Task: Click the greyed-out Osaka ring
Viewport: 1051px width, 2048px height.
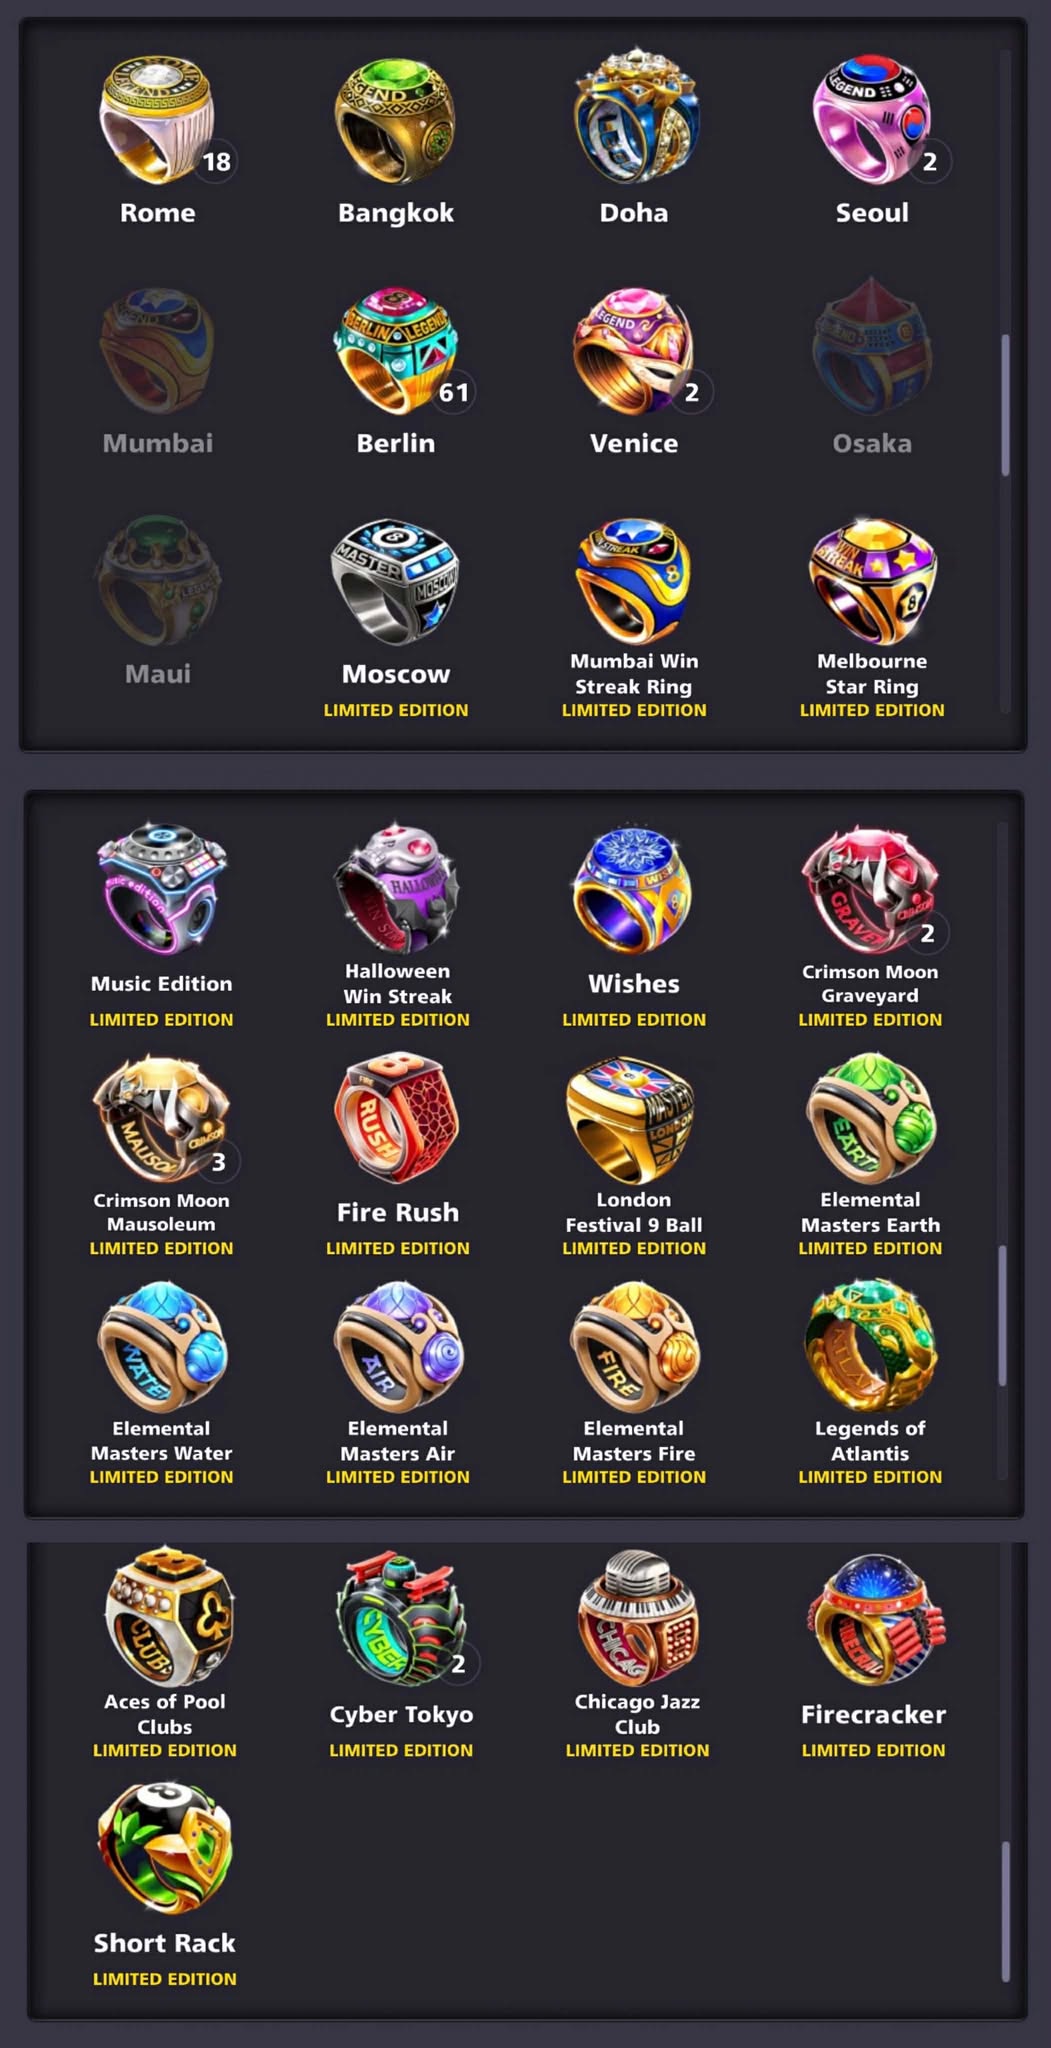Action: click(x=872, y=348)
